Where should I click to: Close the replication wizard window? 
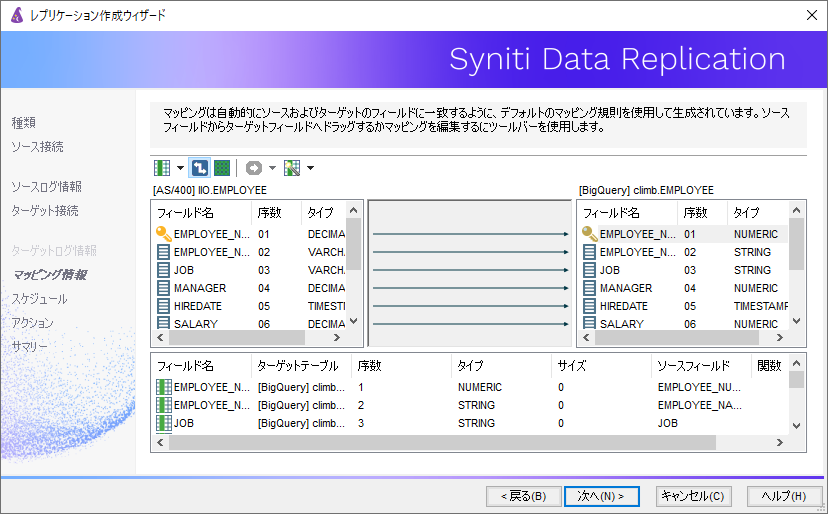click(x=812, y=15)
